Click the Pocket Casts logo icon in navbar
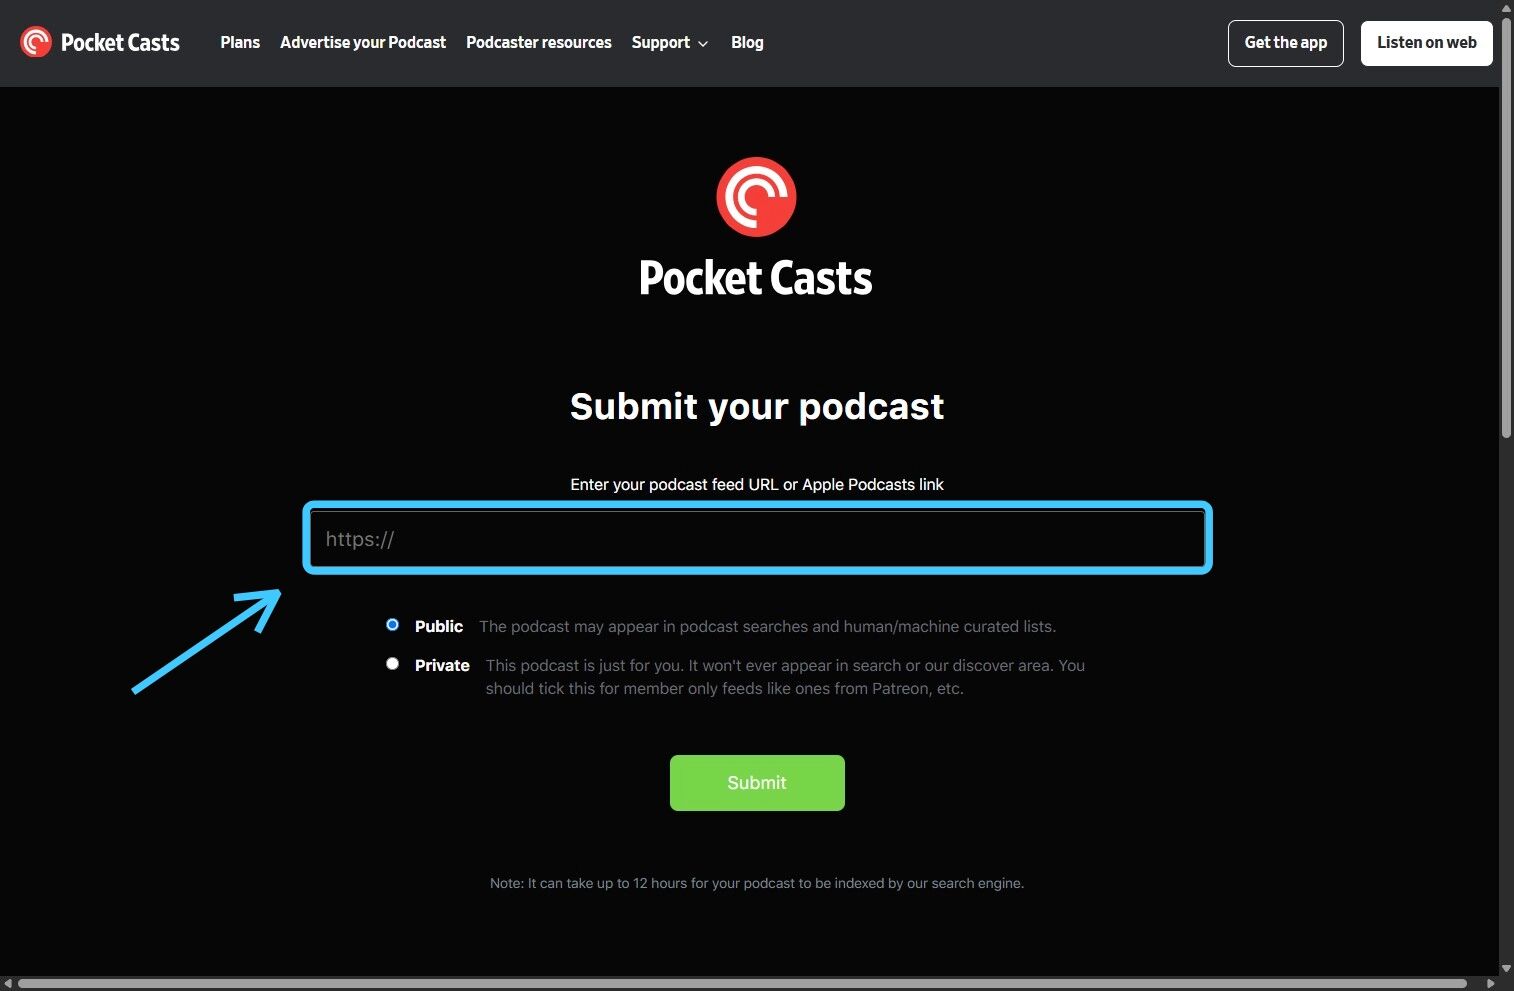Image resolution: width=1514 pixels, height=991 pixels. click(x=36, y=42)
